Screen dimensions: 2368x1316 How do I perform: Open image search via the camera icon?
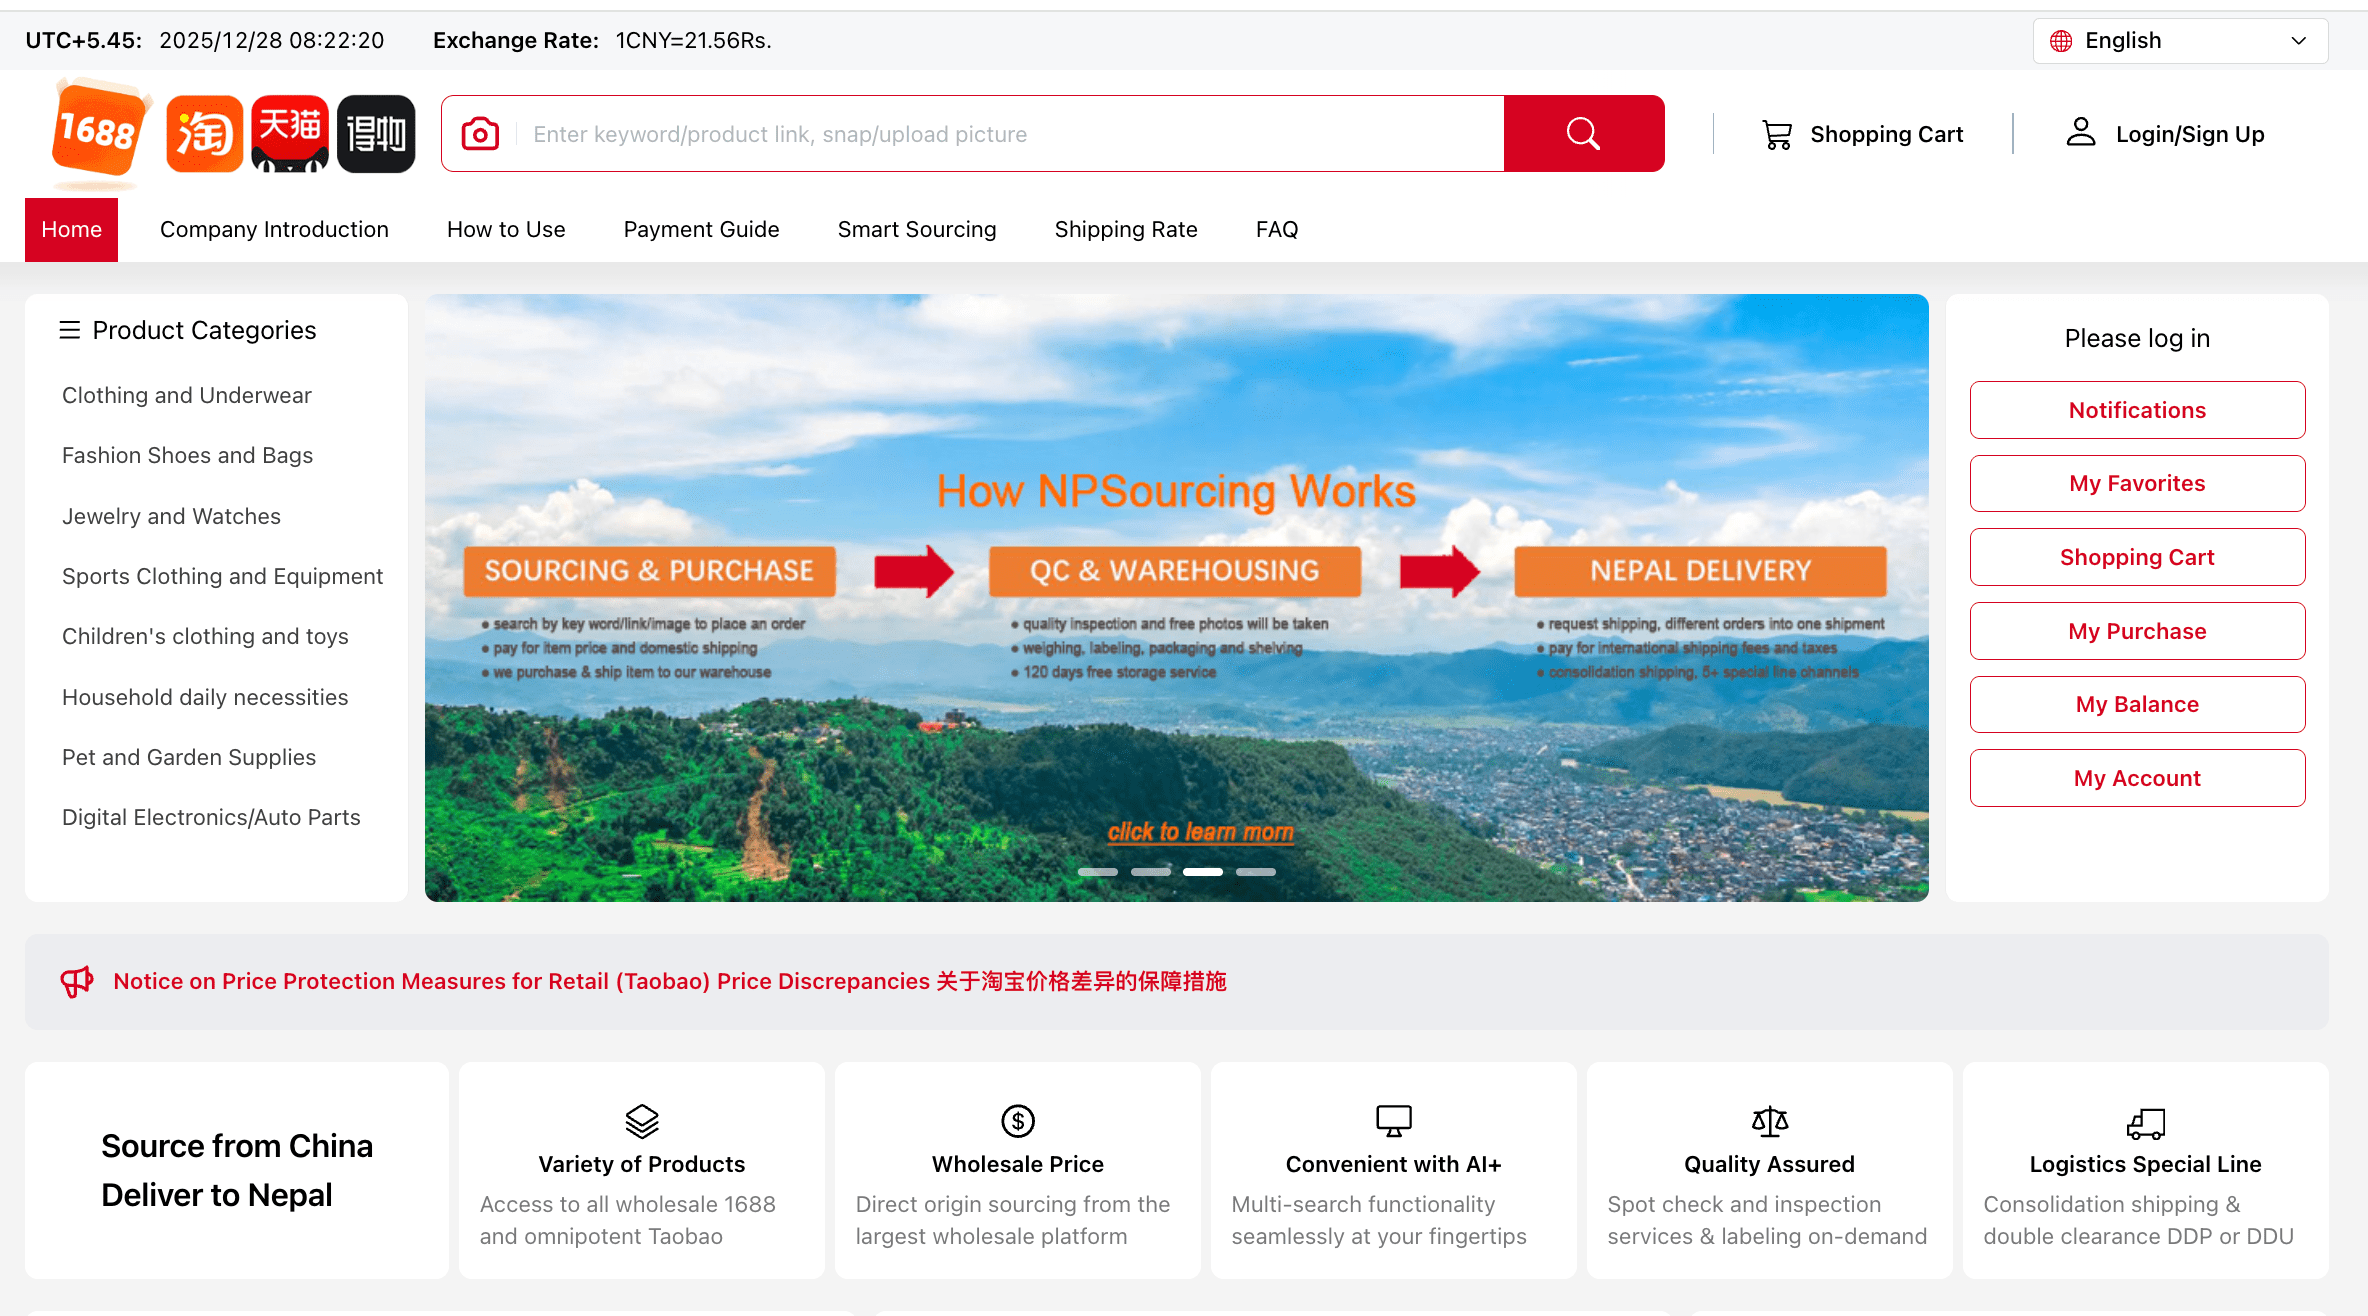pos(480,133)
